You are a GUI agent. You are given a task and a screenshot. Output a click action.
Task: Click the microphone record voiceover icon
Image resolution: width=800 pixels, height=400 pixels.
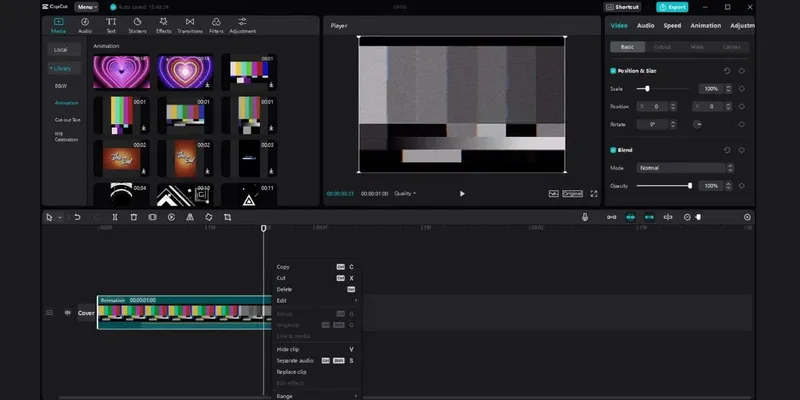point(586,217)
